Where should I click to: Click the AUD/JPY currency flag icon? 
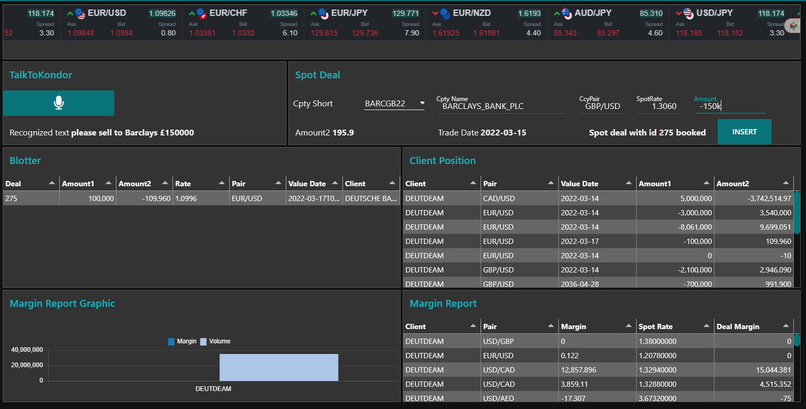pos(566,14)
